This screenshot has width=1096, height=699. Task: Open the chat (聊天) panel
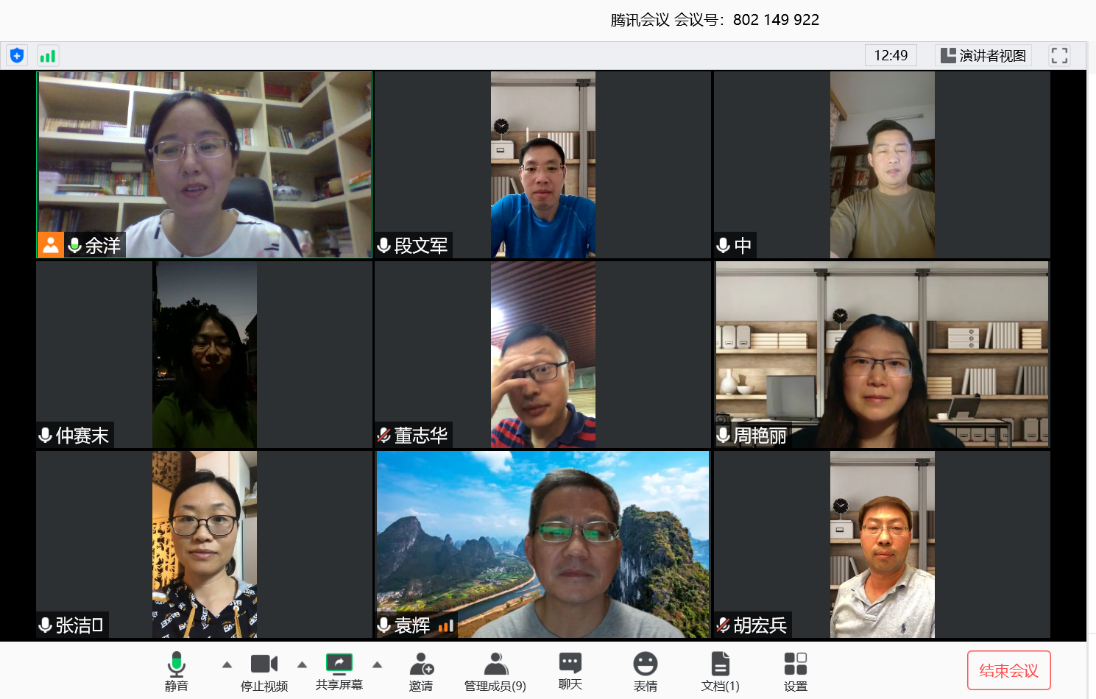[570, 672]
